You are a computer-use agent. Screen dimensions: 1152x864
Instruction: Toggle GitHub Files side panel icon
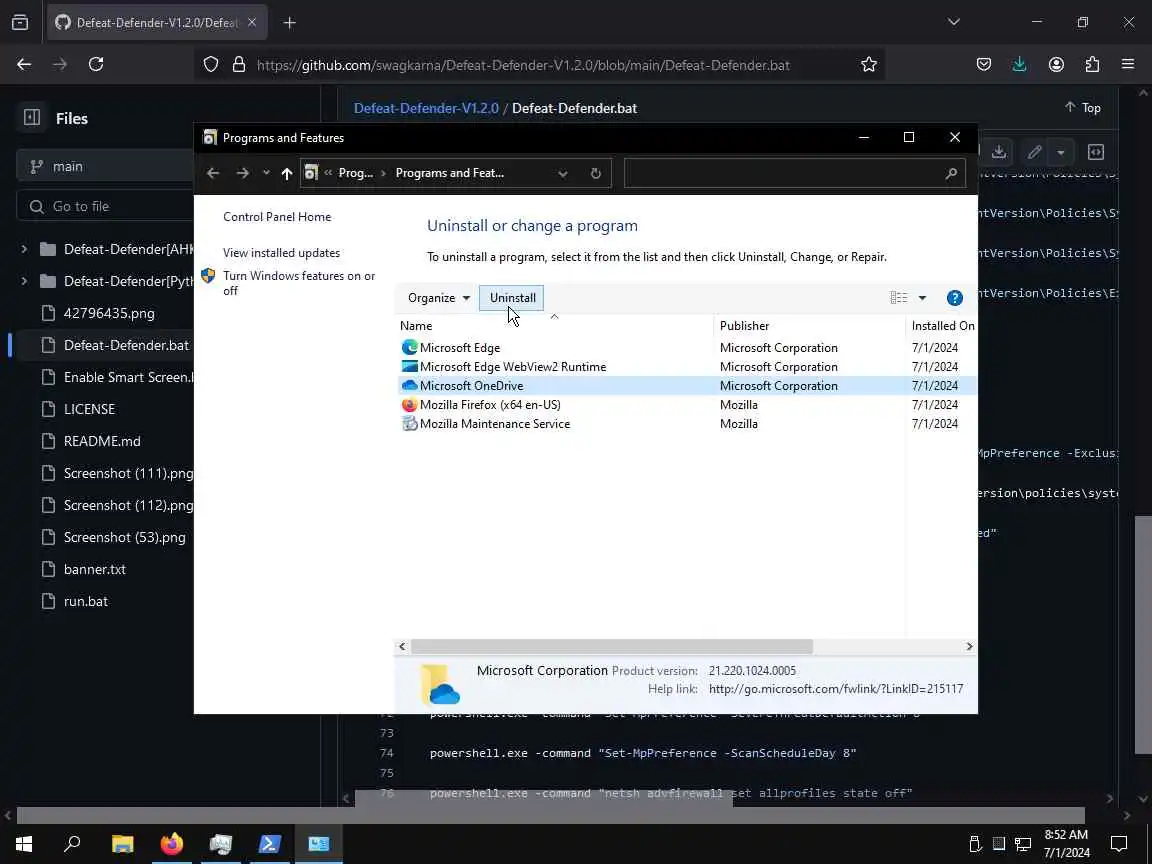(x=32, y=118)
